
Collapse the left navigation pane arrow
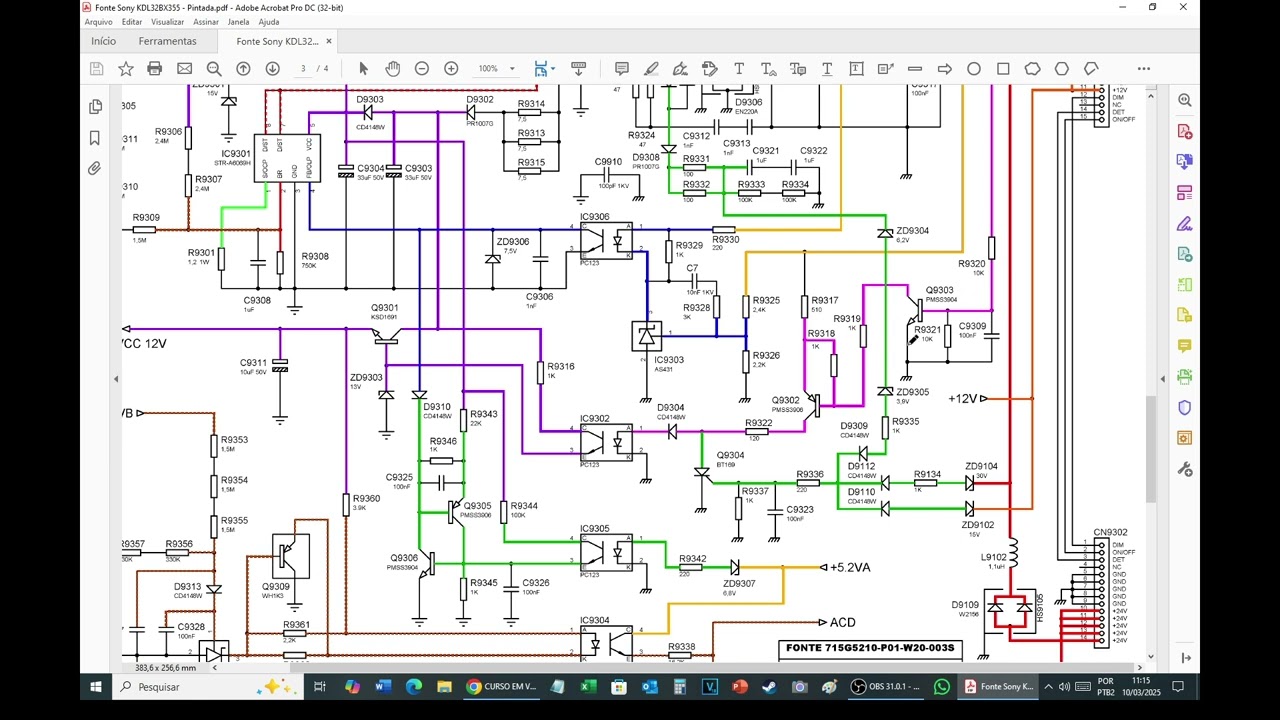coord(116,379)
